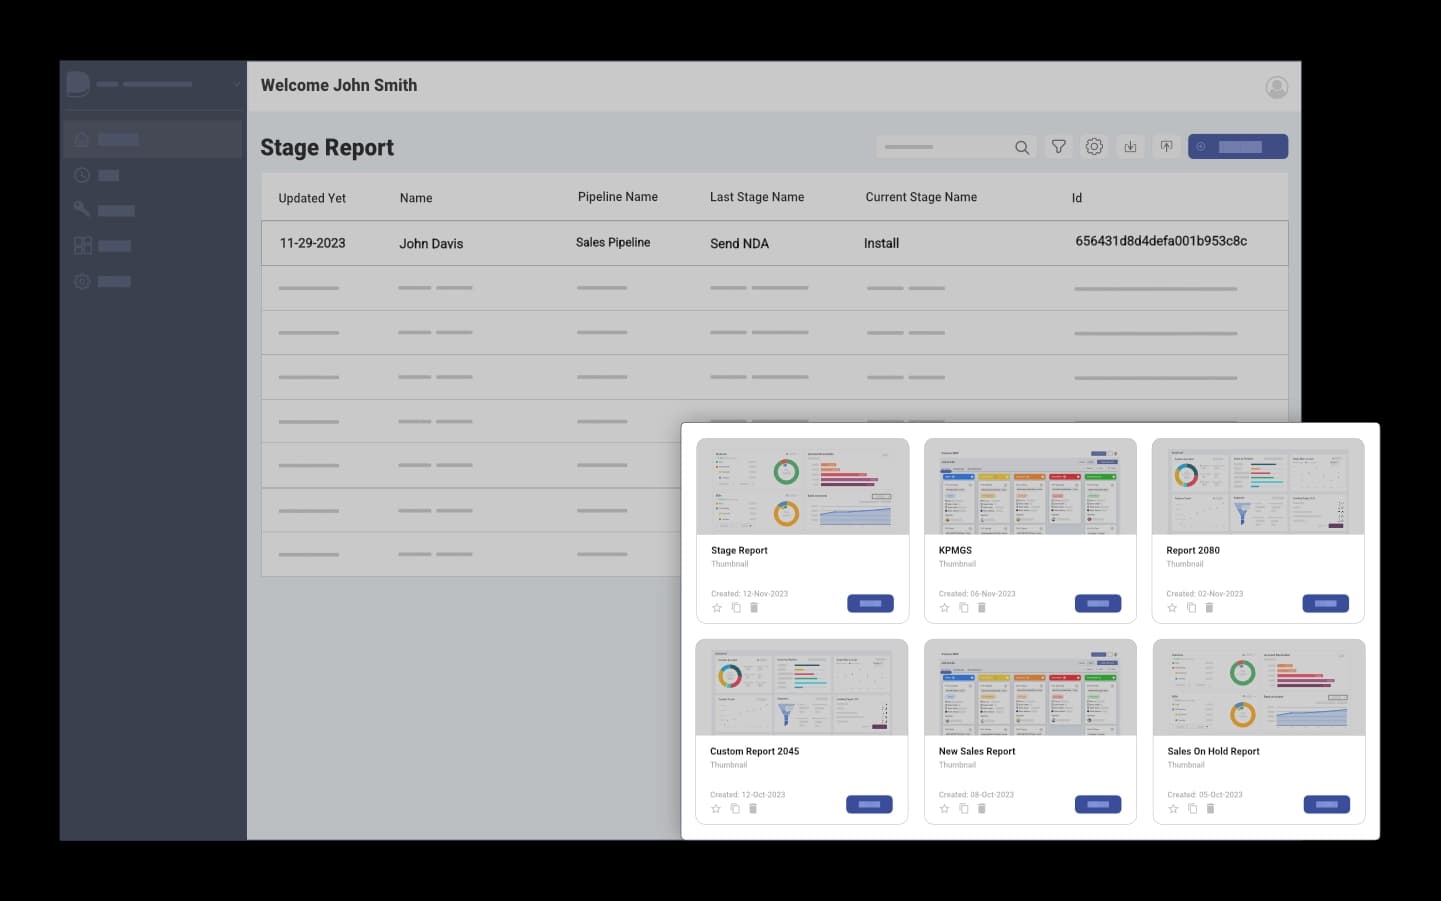Click the search magnifier icon in the toolbar
Image resolution: width=1441 pixels, height=901 pixels.
pos(1021,147)
